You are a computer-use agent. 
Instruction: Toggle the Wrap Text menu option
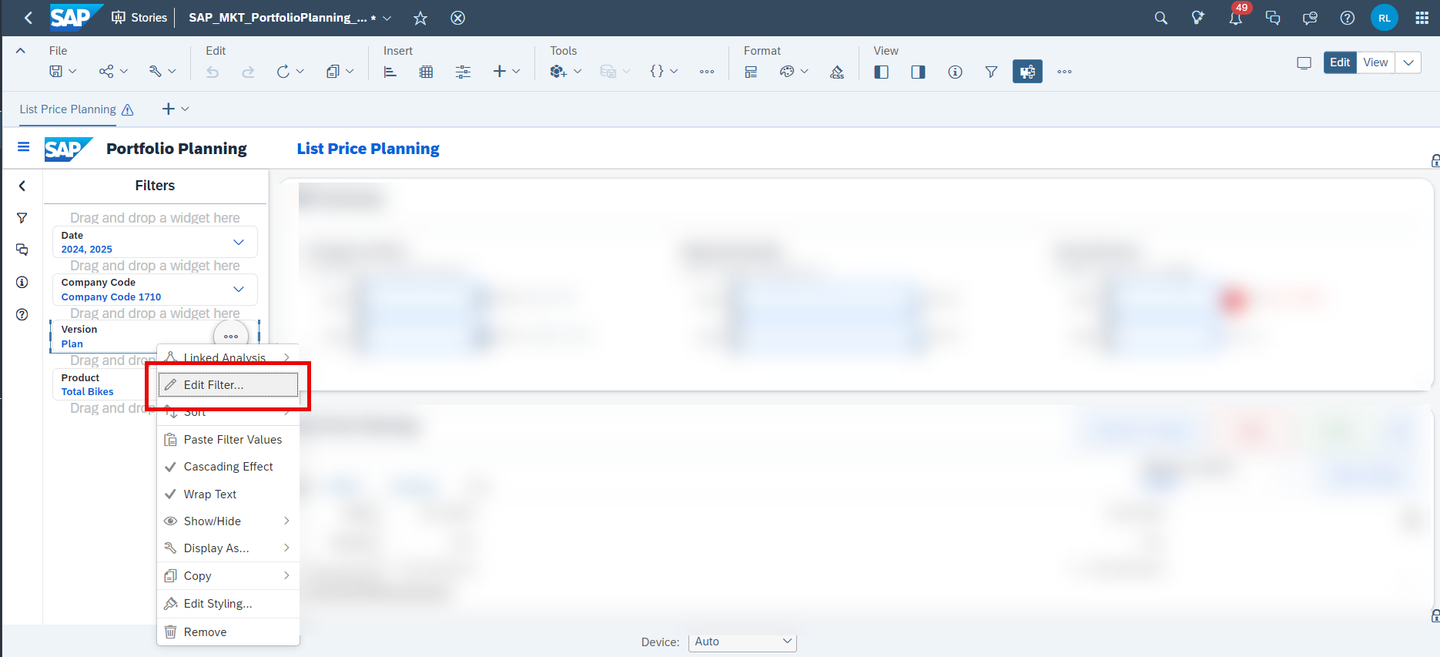228,494
